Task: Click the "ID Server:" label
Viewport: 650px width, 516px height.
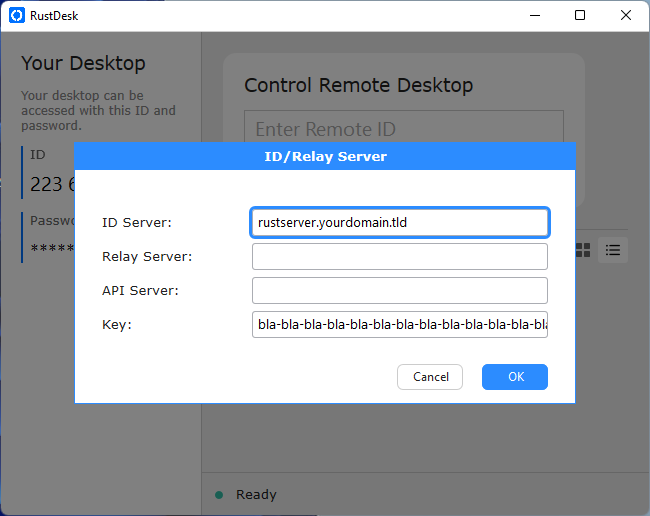Action: pos(137,223)
